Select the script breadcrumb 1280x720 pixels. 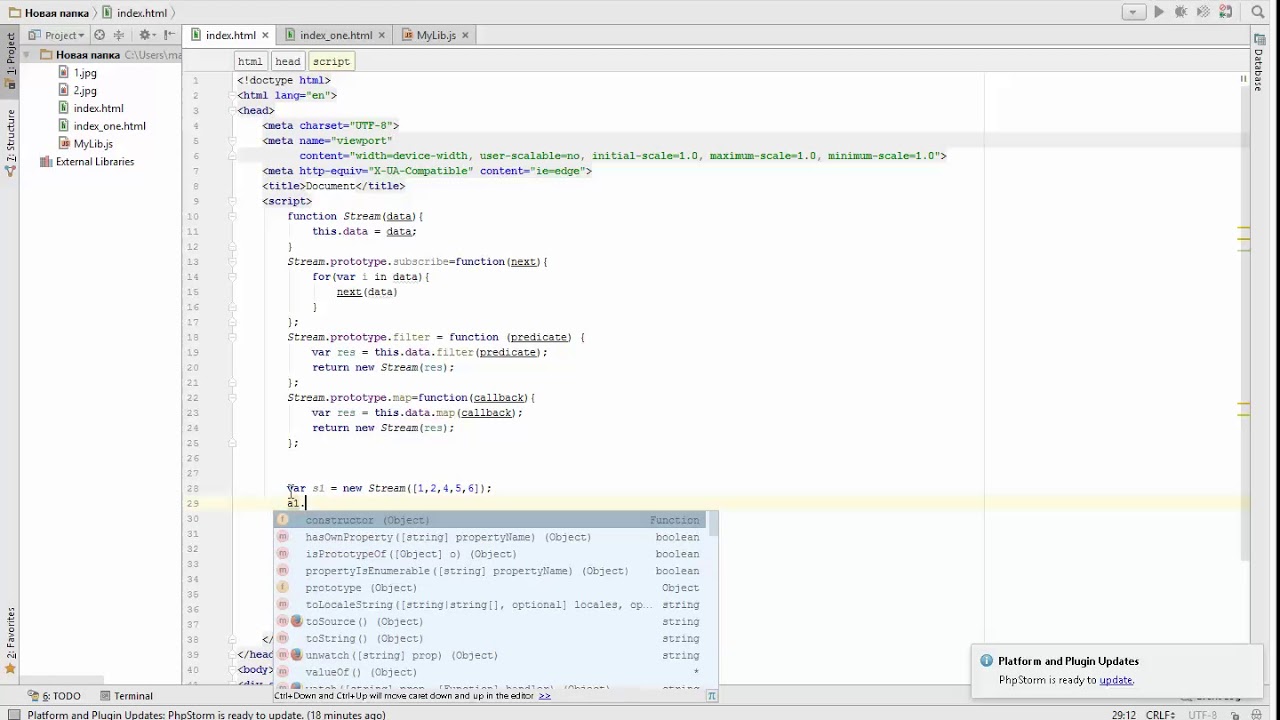click(x=331, y=61)
